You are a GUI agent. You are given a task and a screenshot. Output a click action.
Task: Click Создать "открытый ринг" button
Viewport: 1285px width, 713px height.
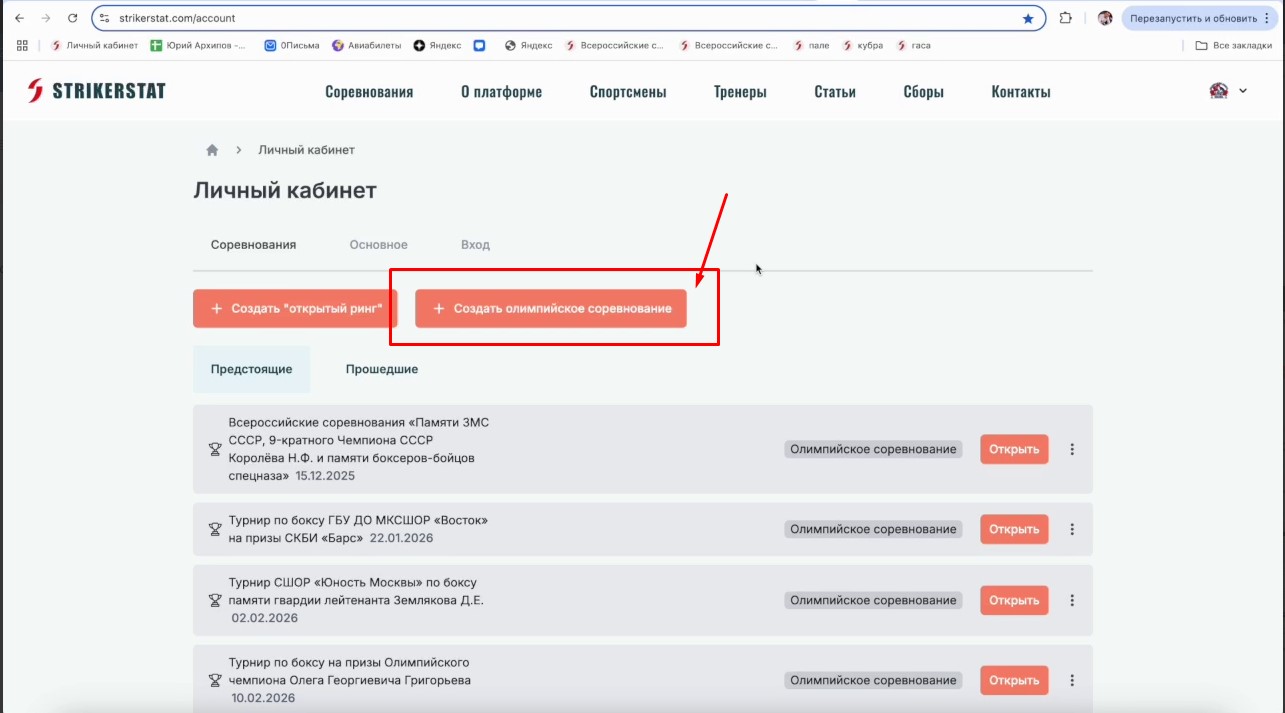click(295, 309)
